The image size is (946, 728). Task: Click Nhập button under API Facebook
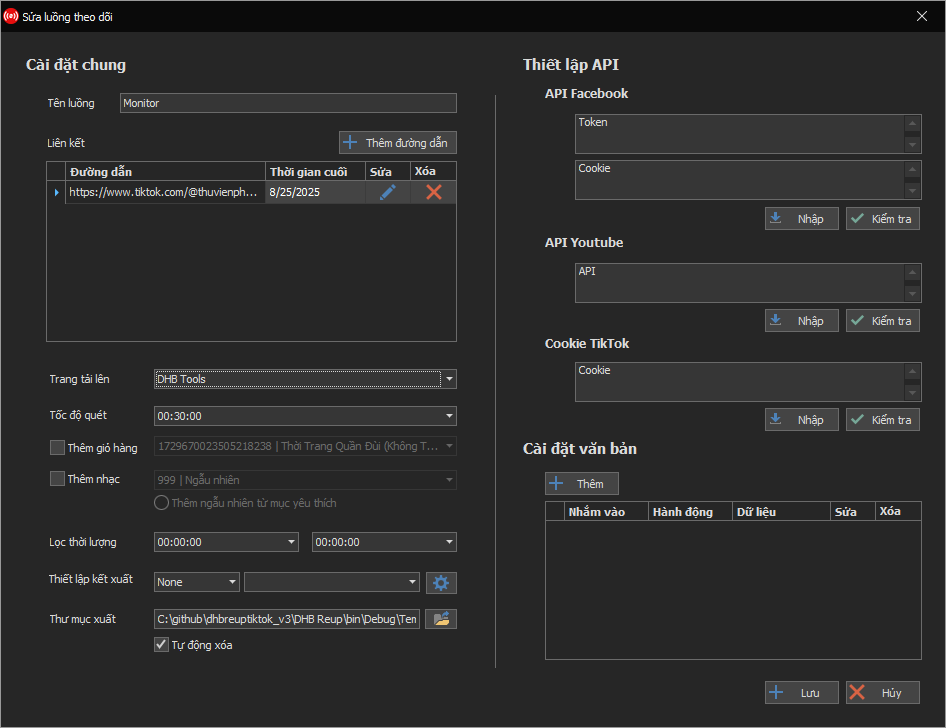click(x=802, y=219)
